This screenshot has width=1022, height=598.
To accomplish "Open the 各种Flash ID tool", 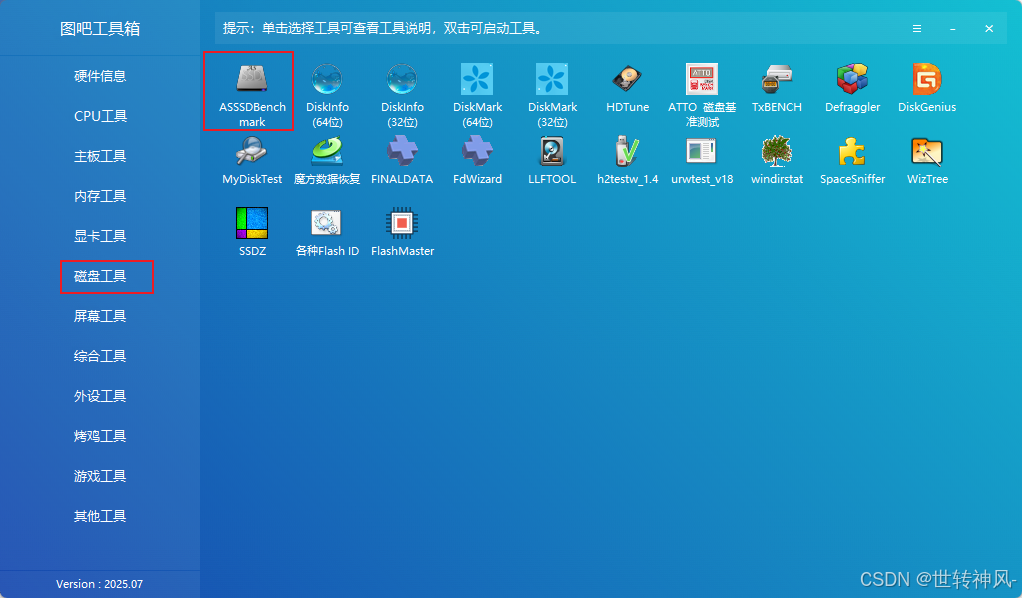I will click(x=327, y=228).
